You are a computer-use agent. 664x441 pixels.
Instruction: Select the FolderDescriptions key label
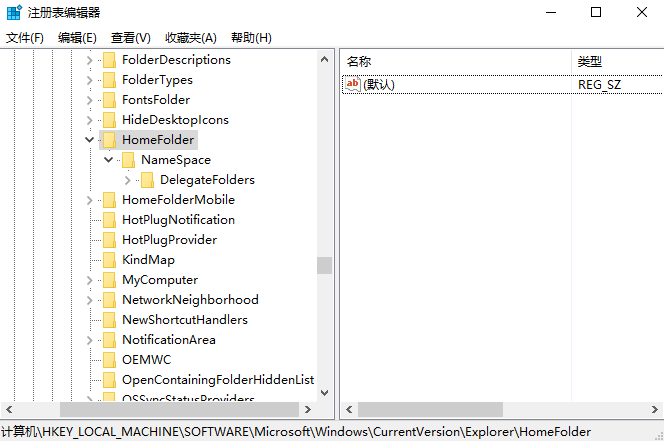[x=176, y=60]
